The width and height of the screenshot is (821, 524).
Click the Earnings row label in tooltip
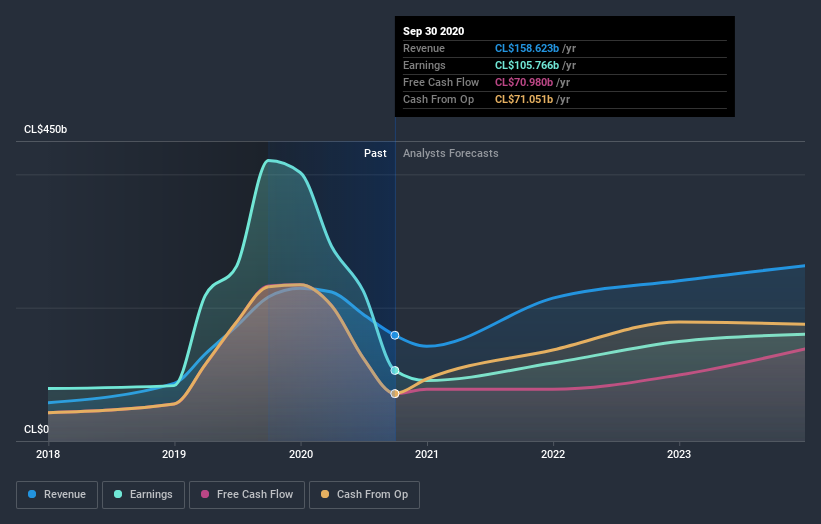click(425, 65)
